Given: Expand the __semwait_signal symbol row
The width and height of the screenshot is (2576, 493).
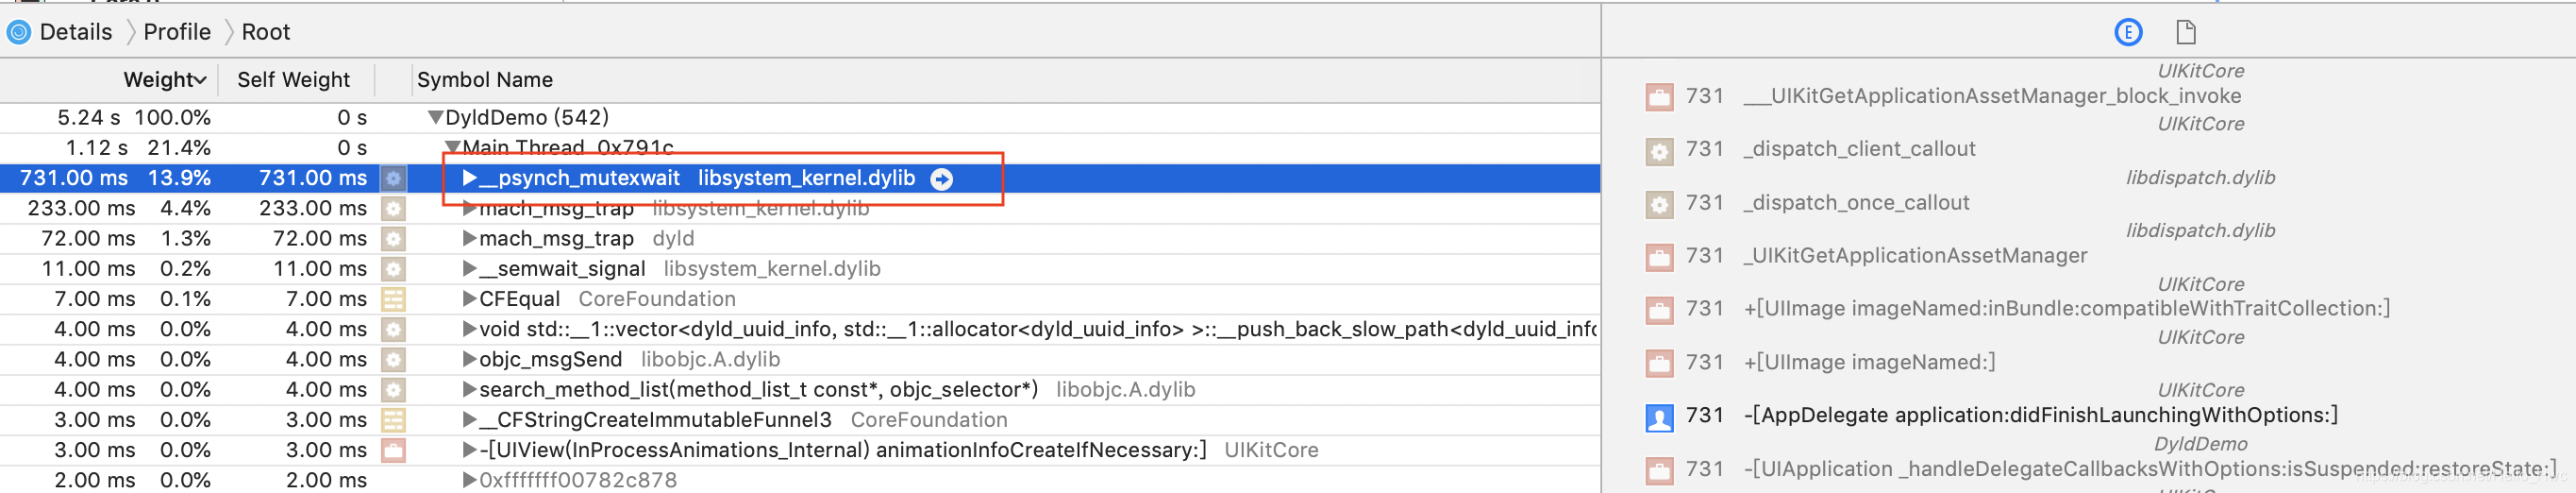Looking at the screenshot, I should (469, 268).
